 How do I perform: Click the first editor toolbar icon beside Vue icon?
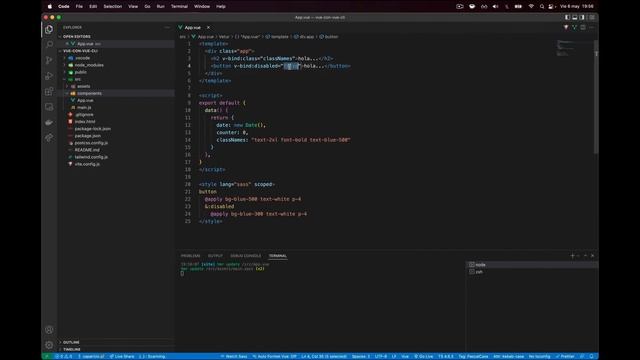tap(566, 27)
